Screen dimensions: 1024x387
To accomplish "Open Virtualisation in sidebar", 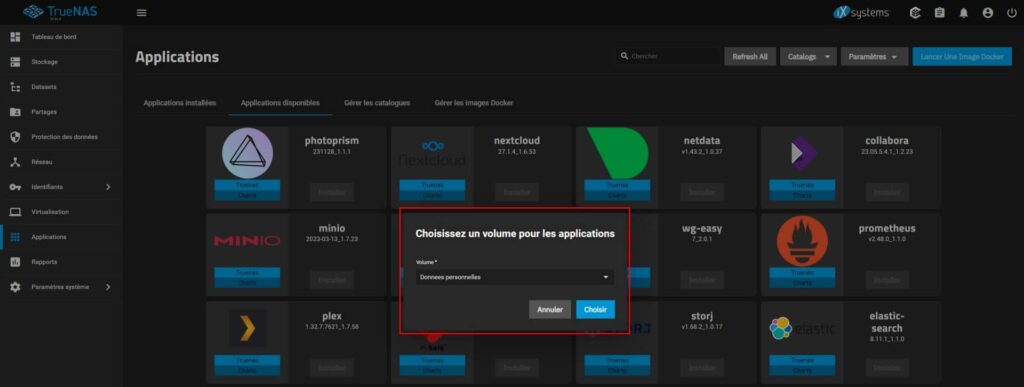I will 61,212.
